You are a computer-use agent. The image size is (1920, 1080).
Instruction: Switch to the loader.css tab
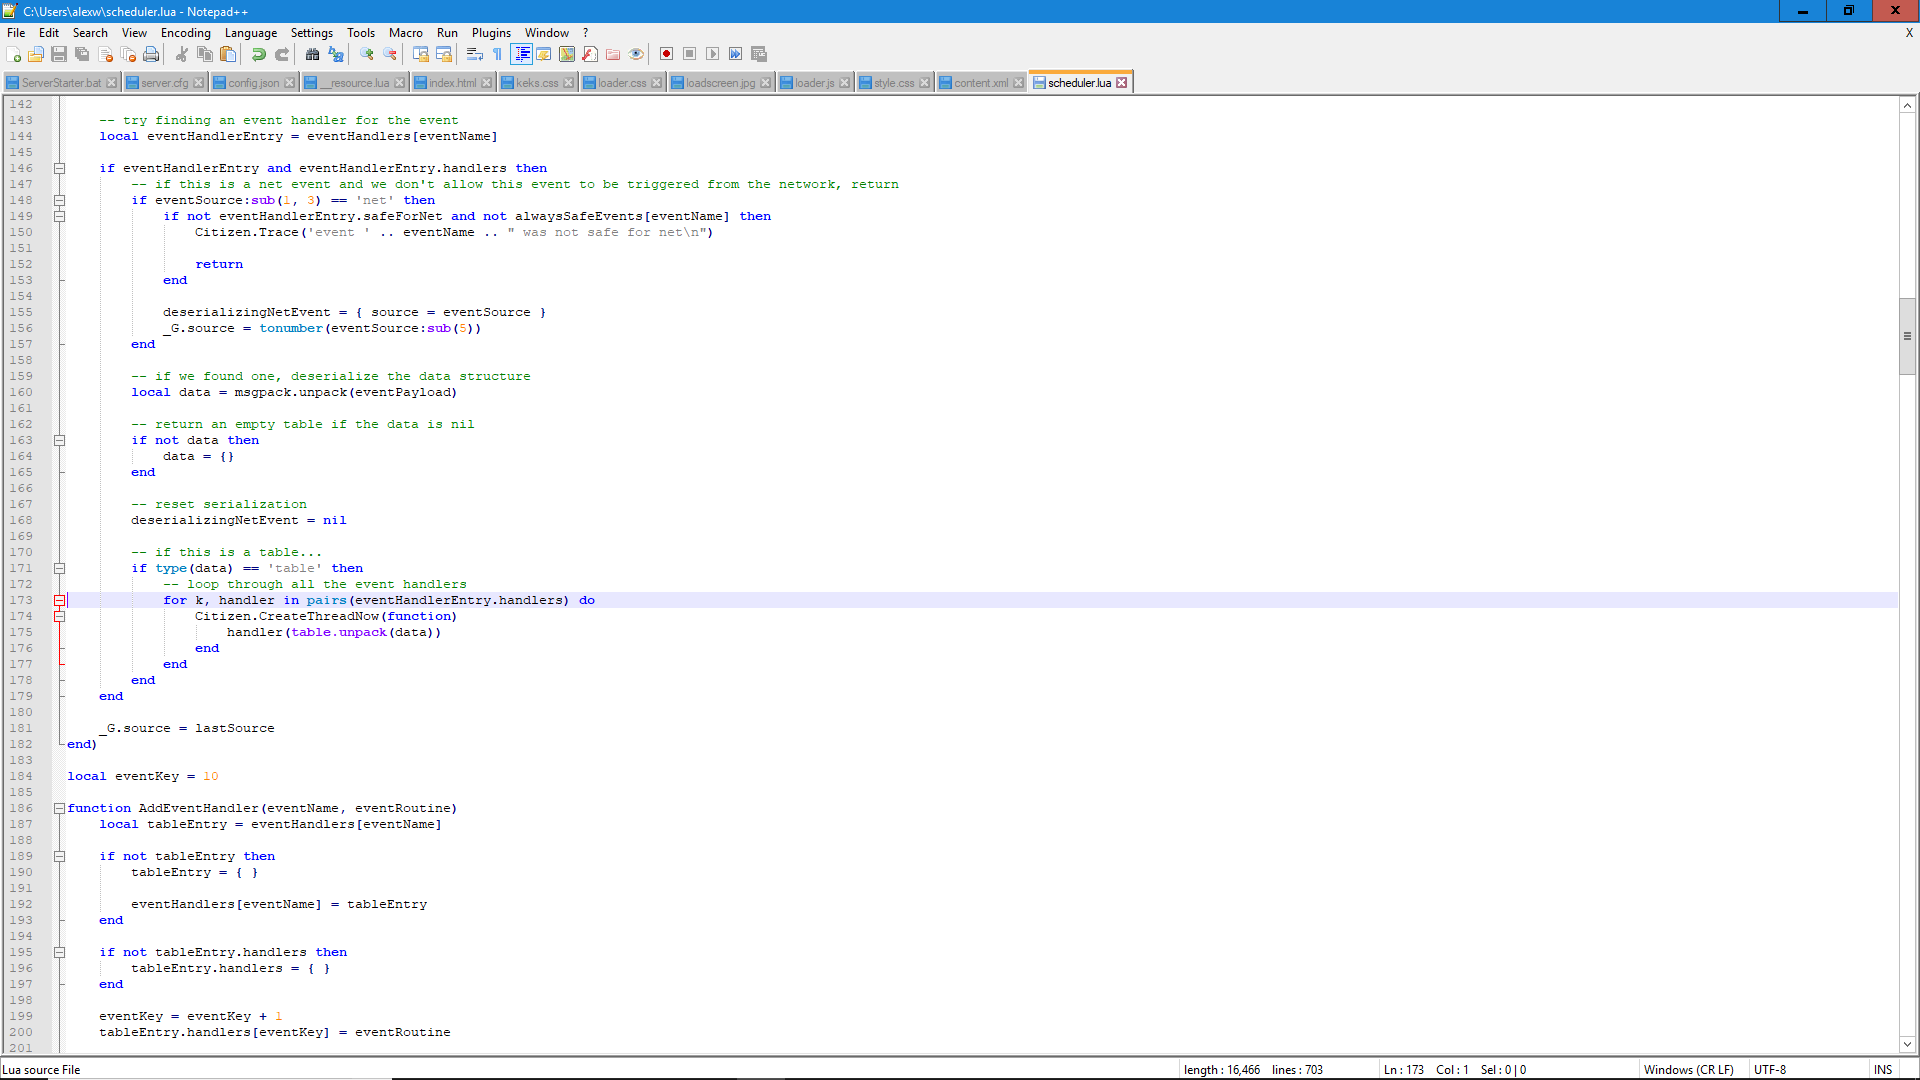click(622, 83)
